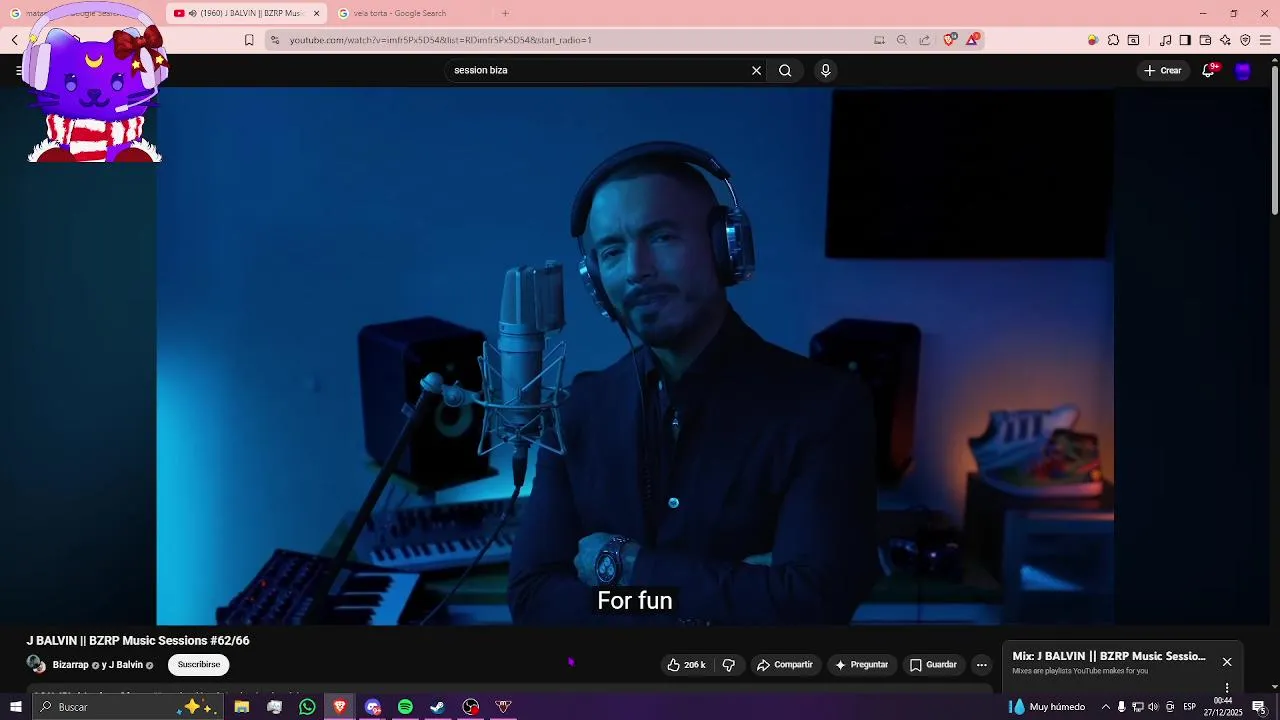Open Brave Shields lion icon

pyautogui.click(x=949, y=40)
